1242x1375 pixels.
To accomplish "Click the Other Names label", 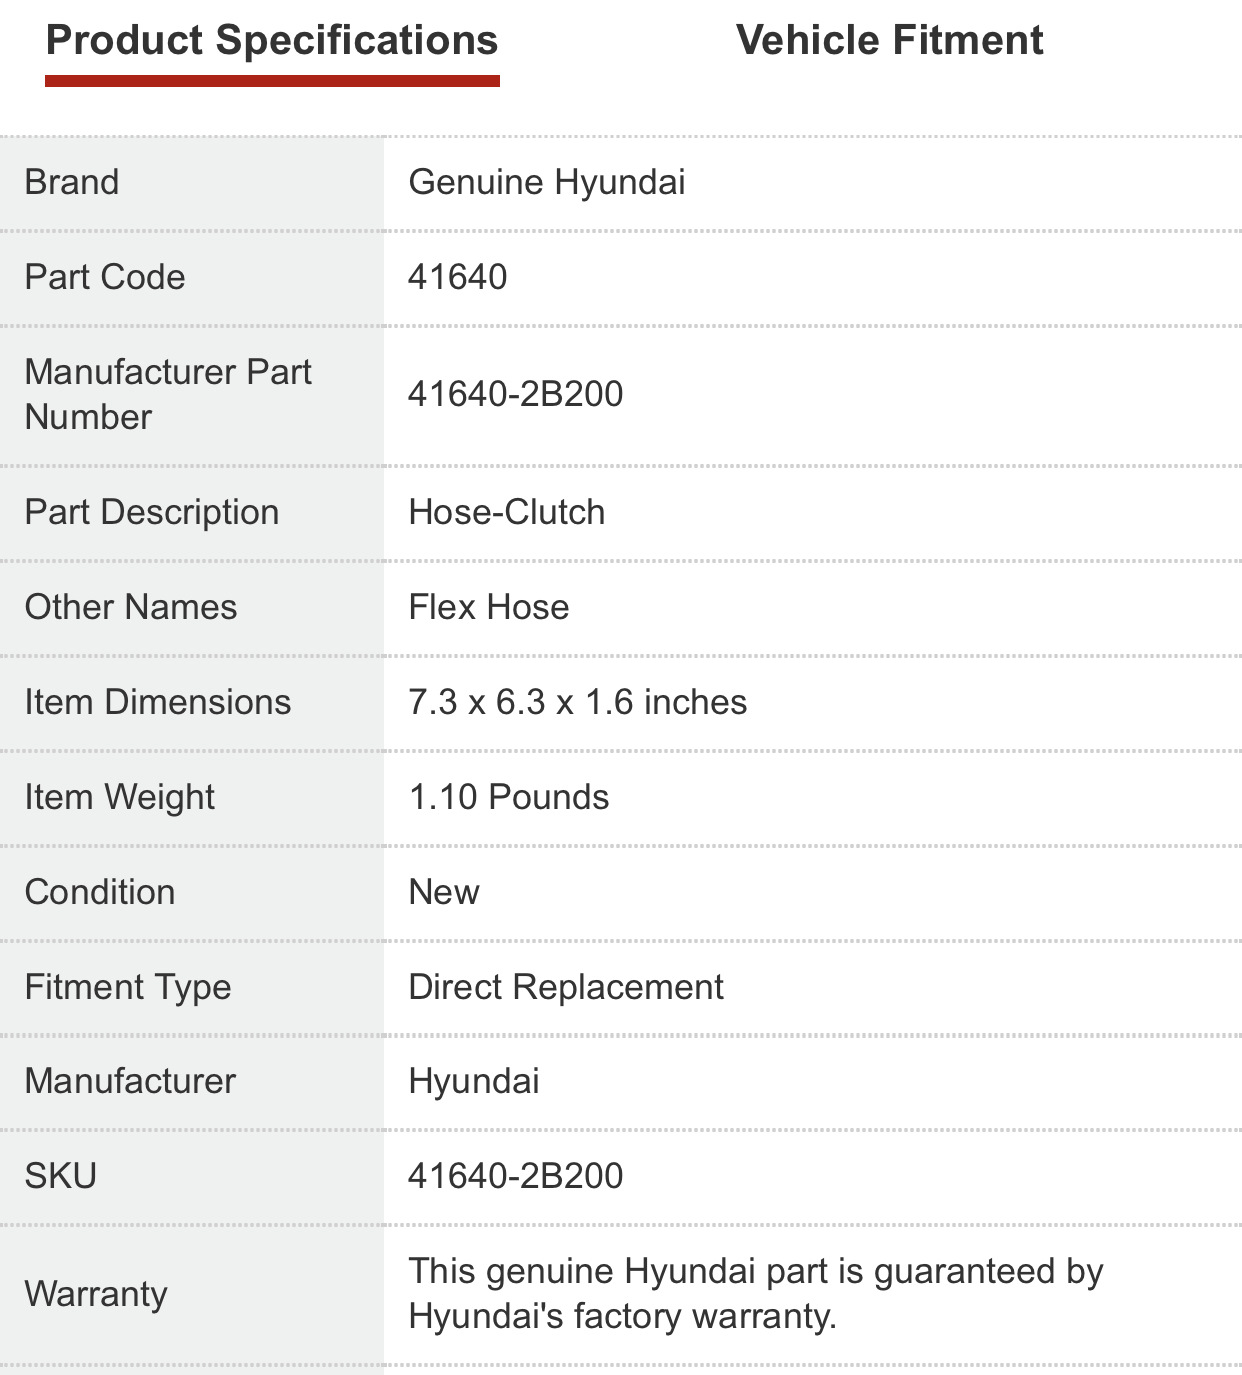I will click(x=131, y=607).
